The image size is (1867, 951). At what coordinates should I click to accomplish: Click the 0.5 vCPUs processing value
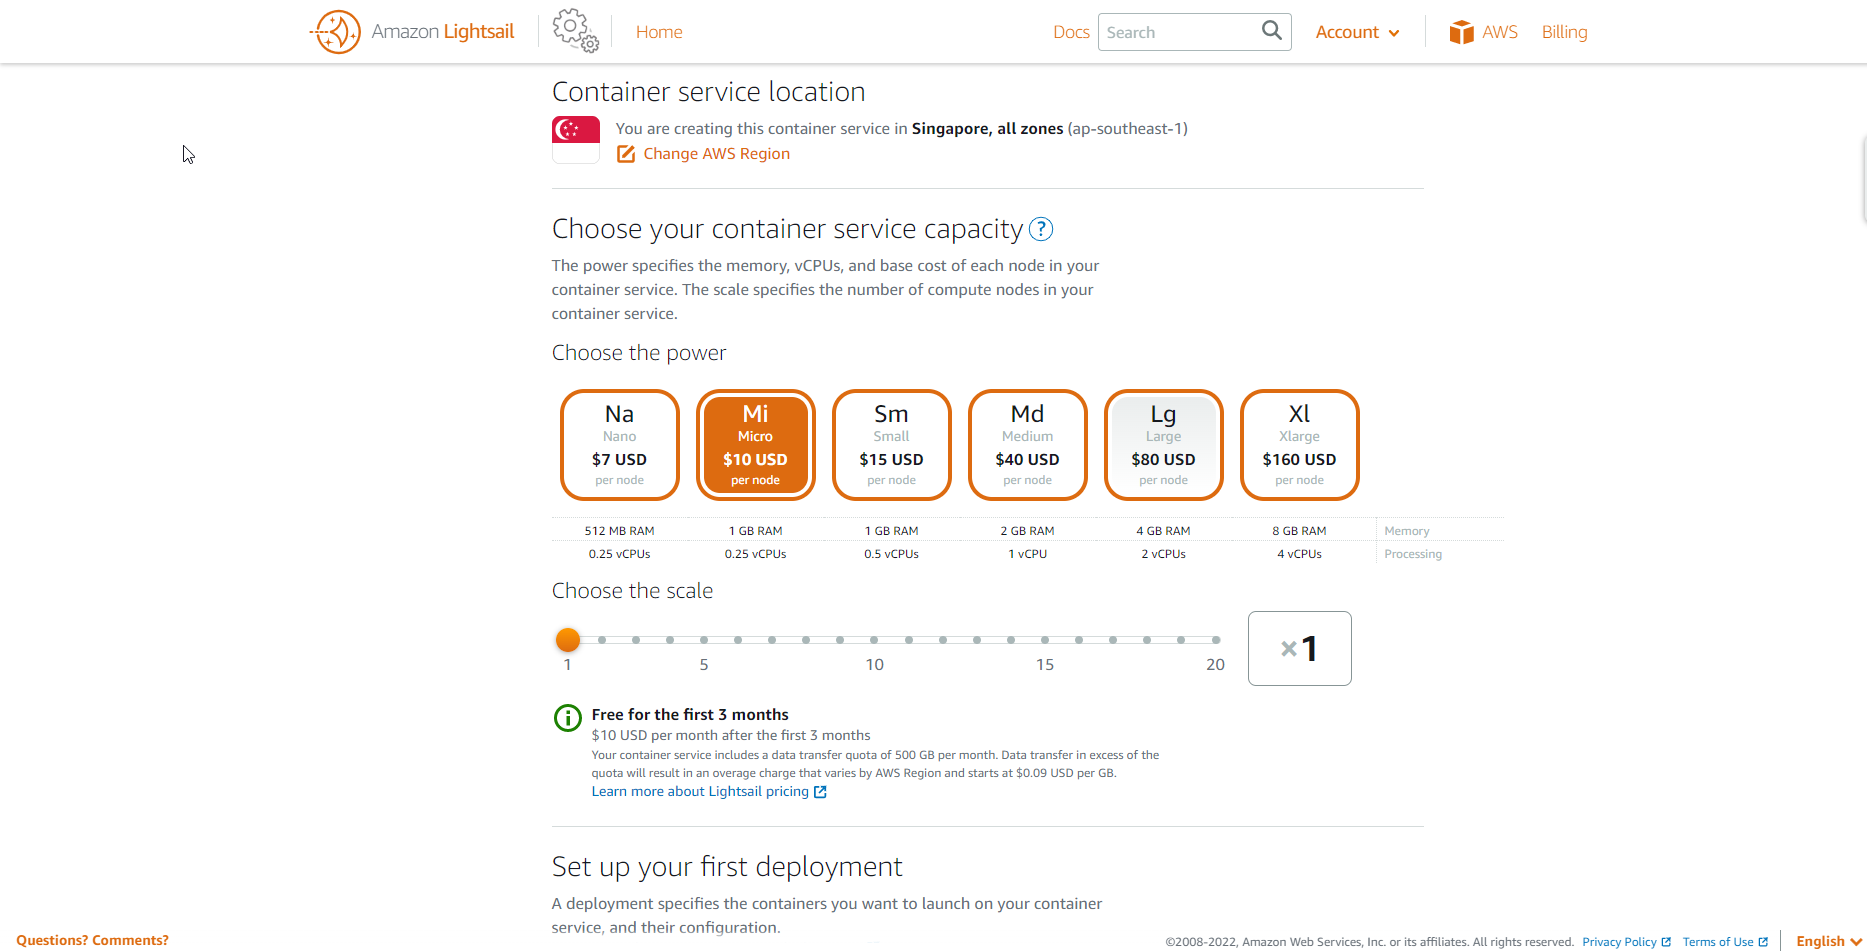[891, 554]
